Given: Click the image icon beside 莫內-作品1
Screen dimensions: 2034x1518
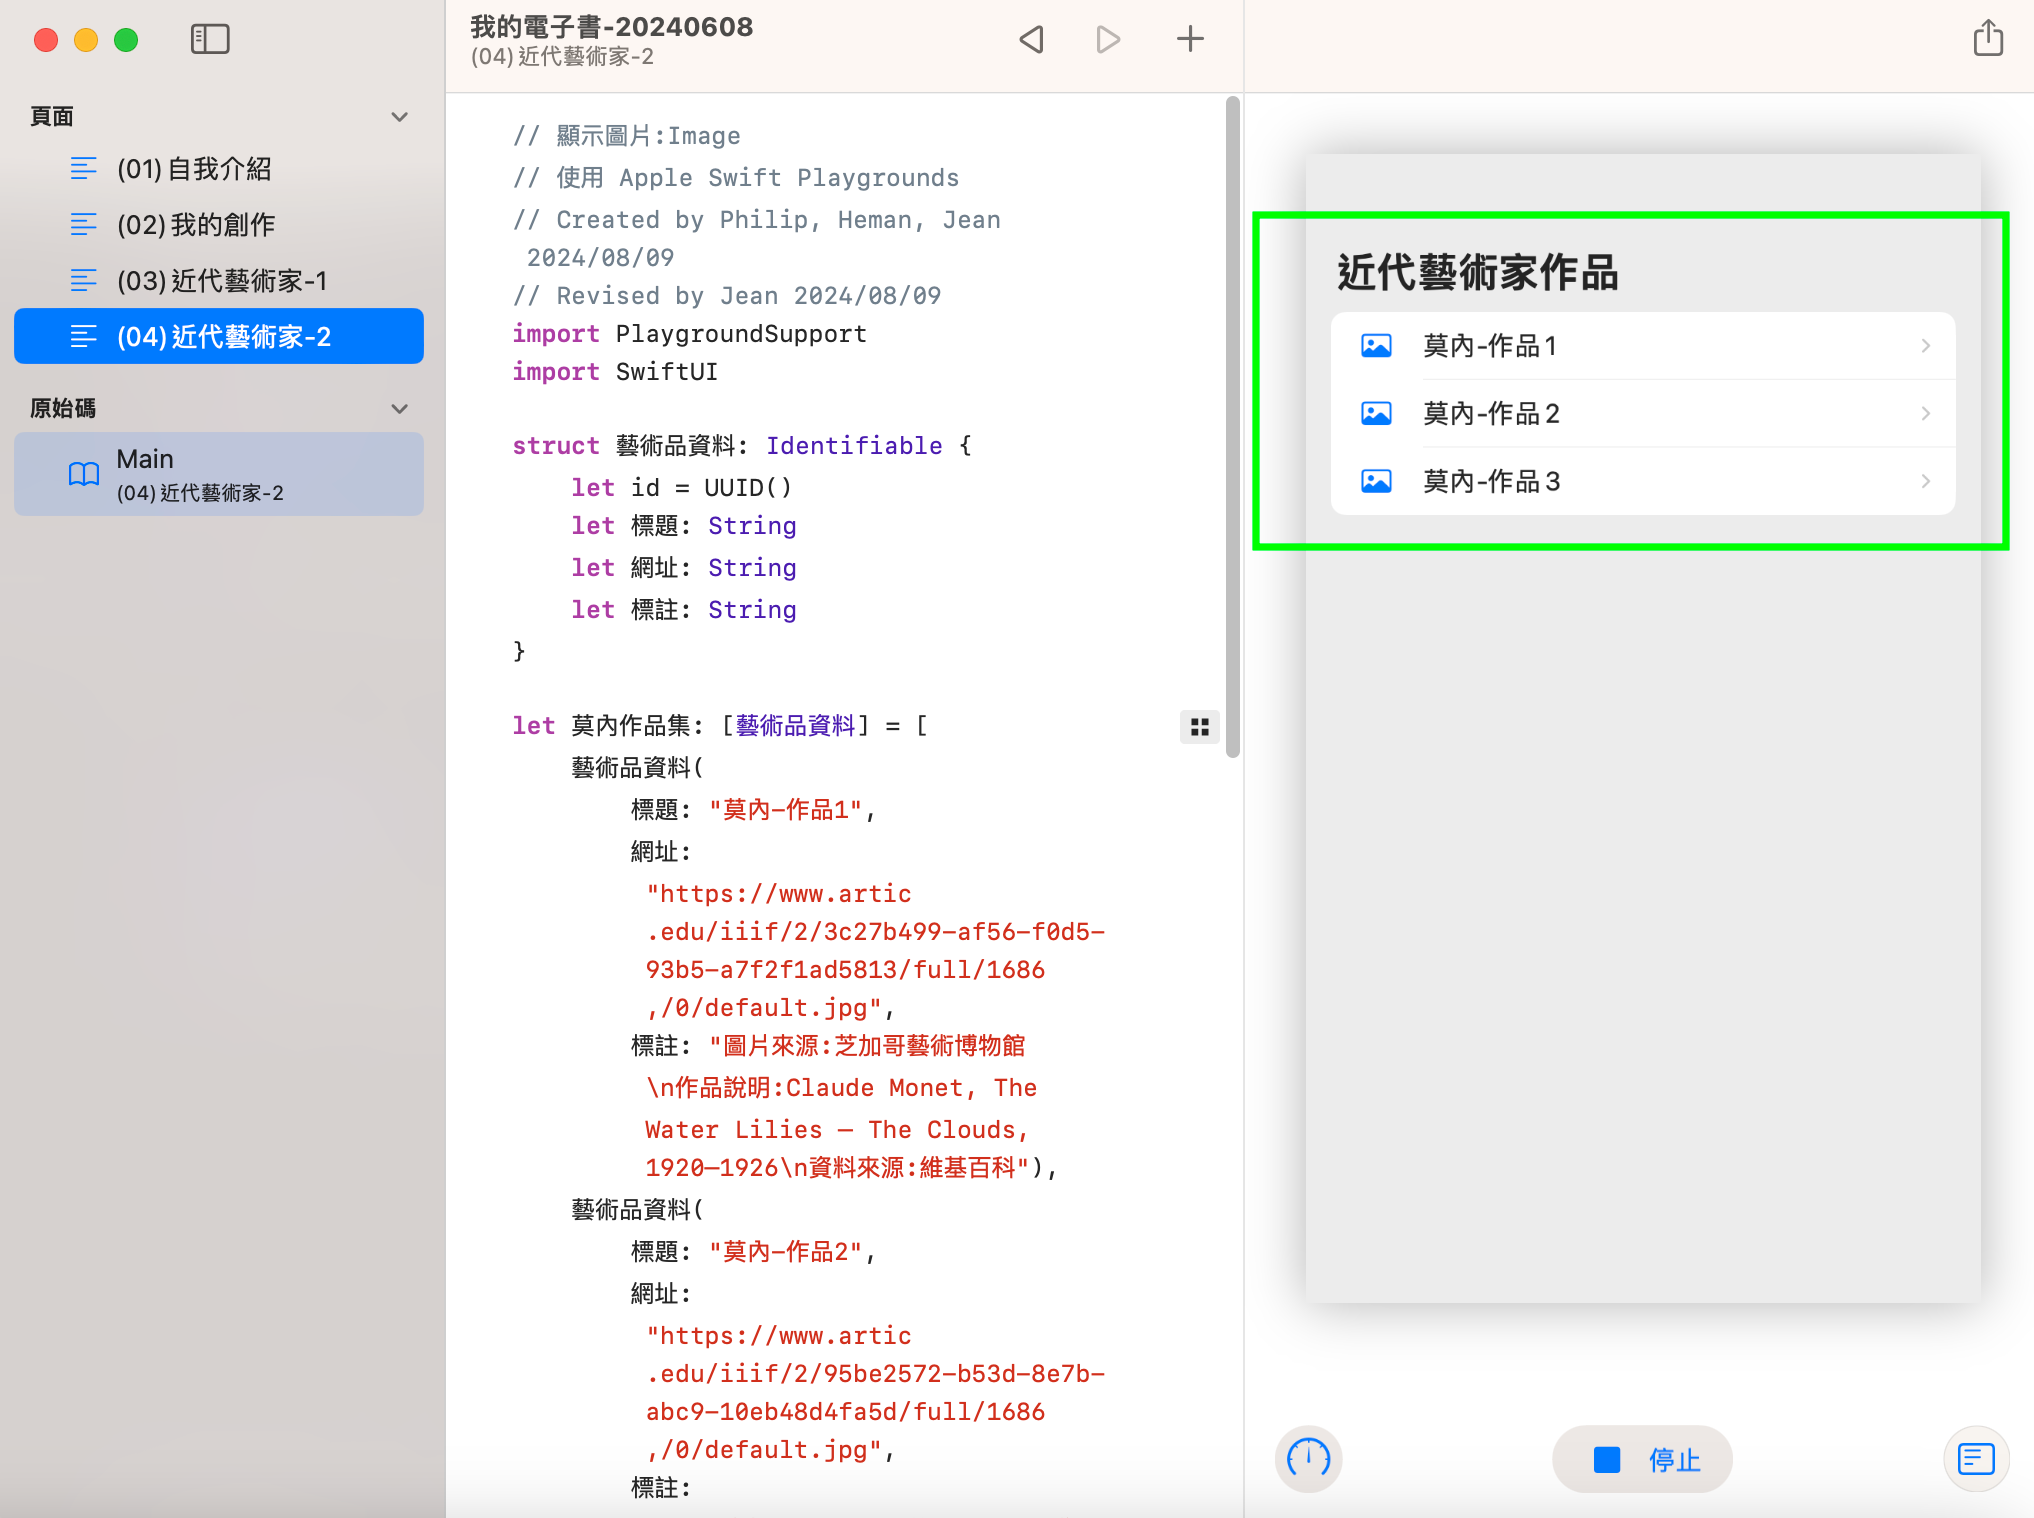Looking at the screenshot, I should [x=1376, y=346].
